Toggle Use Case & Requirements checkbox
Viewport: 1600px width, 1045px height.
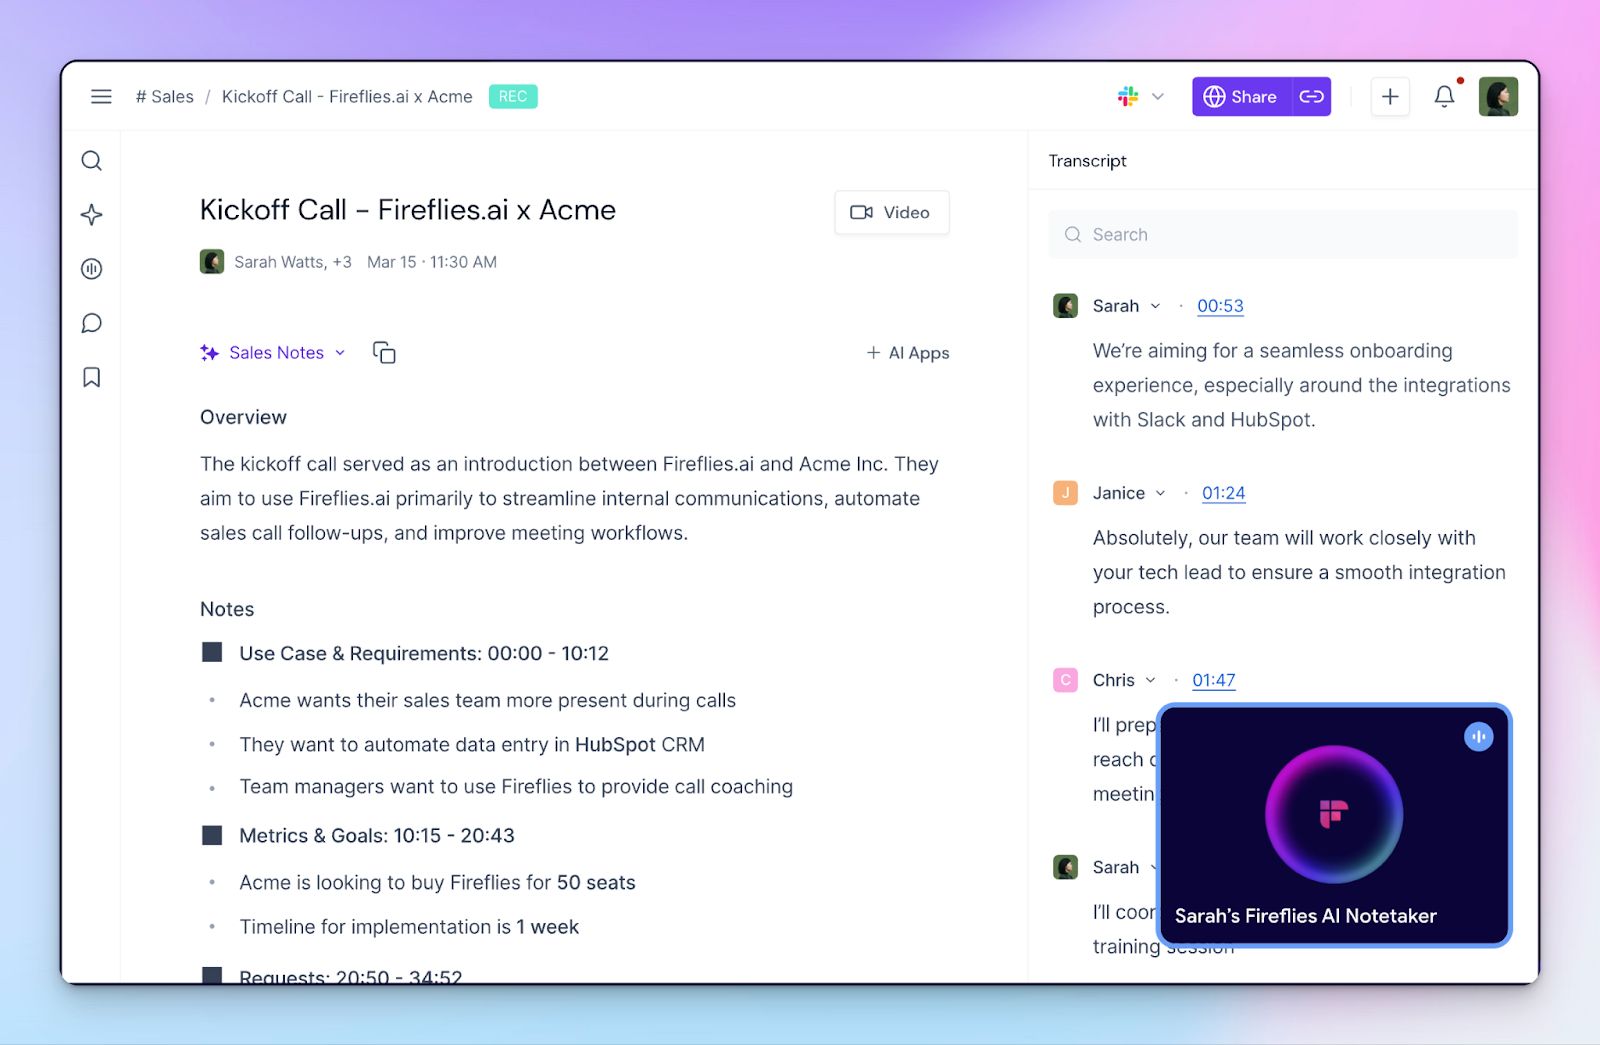click(212, 653)
